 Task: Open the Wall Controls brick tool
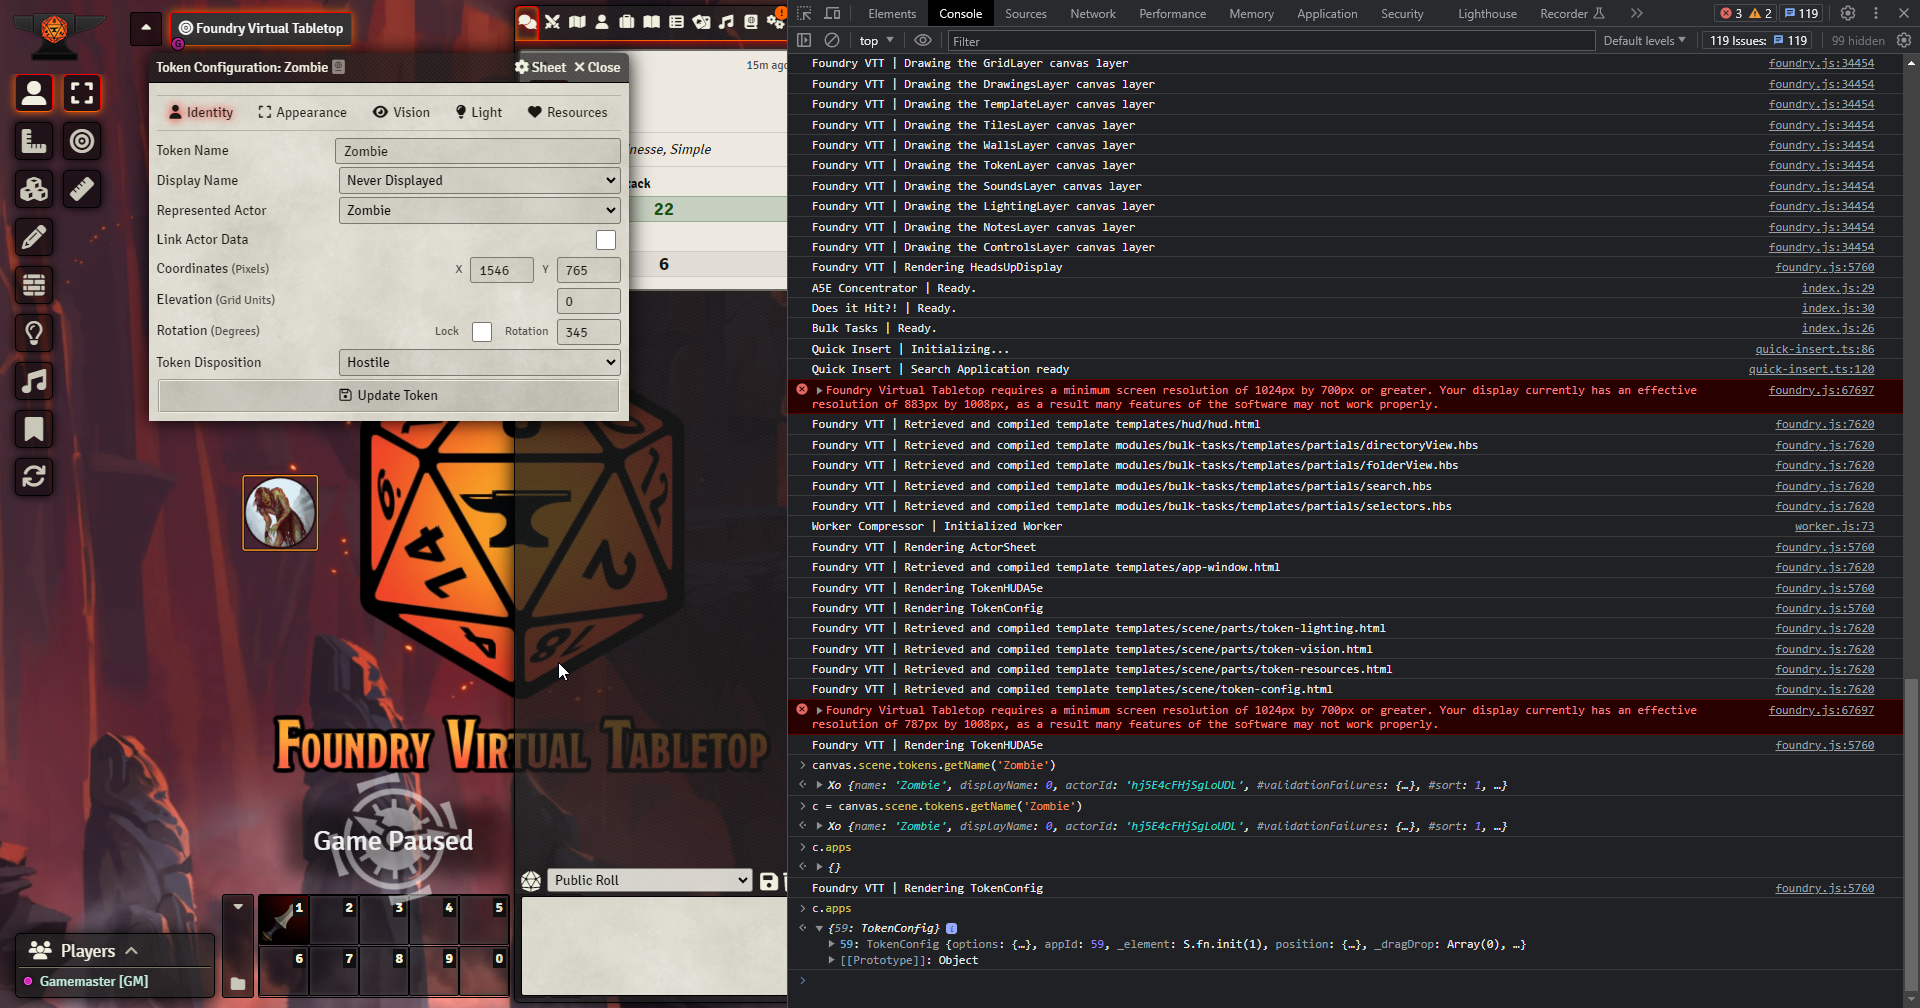34,285
